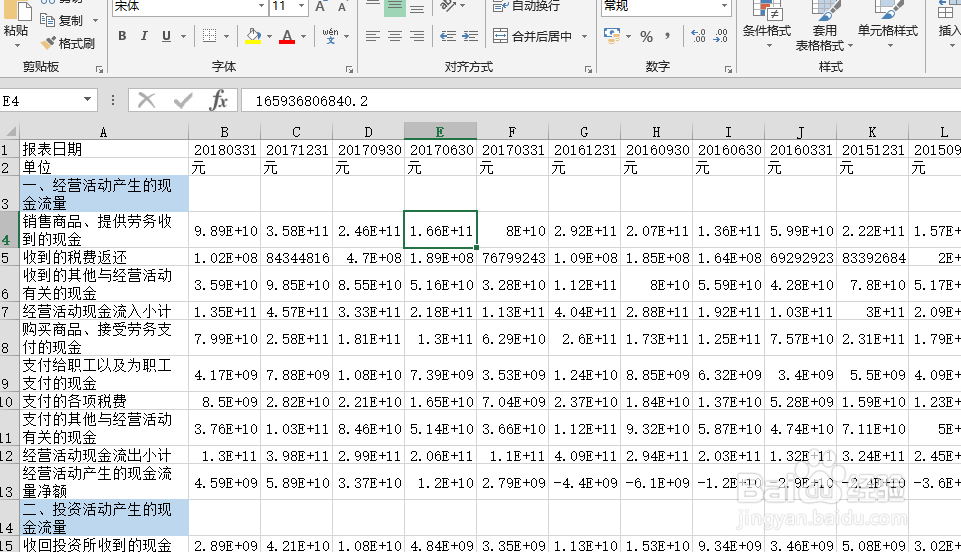
Task: Open font group dialog launcher
Action: click(x=349, y=70)
